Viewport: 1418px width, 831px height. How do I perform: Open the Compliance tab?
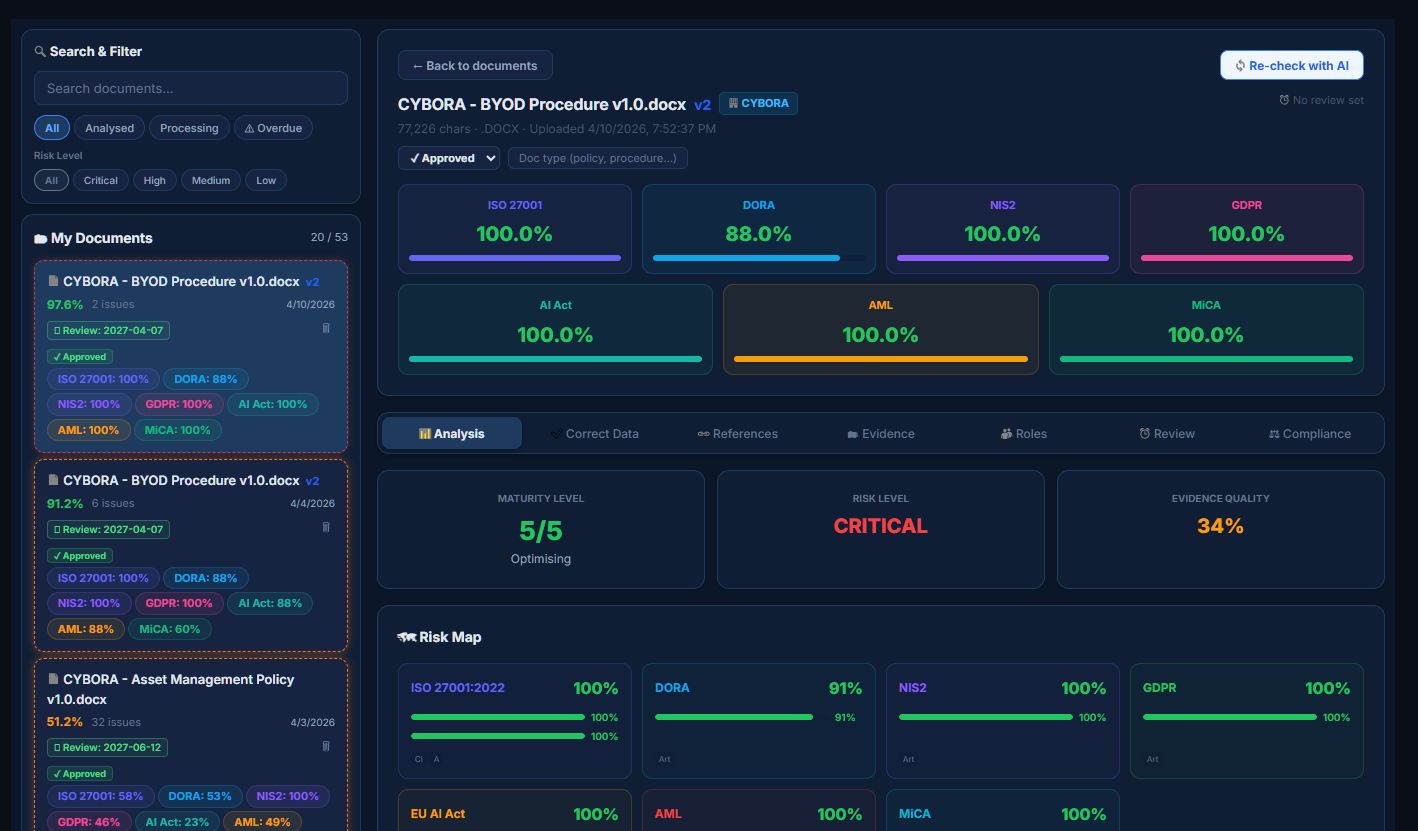pyautogui.click(x=1309, y=434)
